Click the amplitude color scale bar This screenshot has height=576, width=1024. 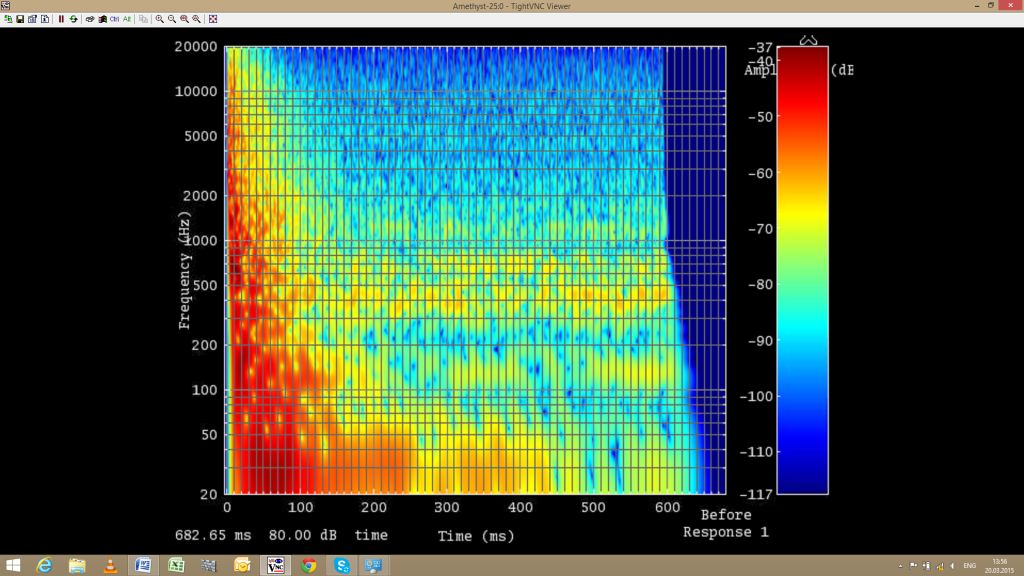tap(802, 270)
